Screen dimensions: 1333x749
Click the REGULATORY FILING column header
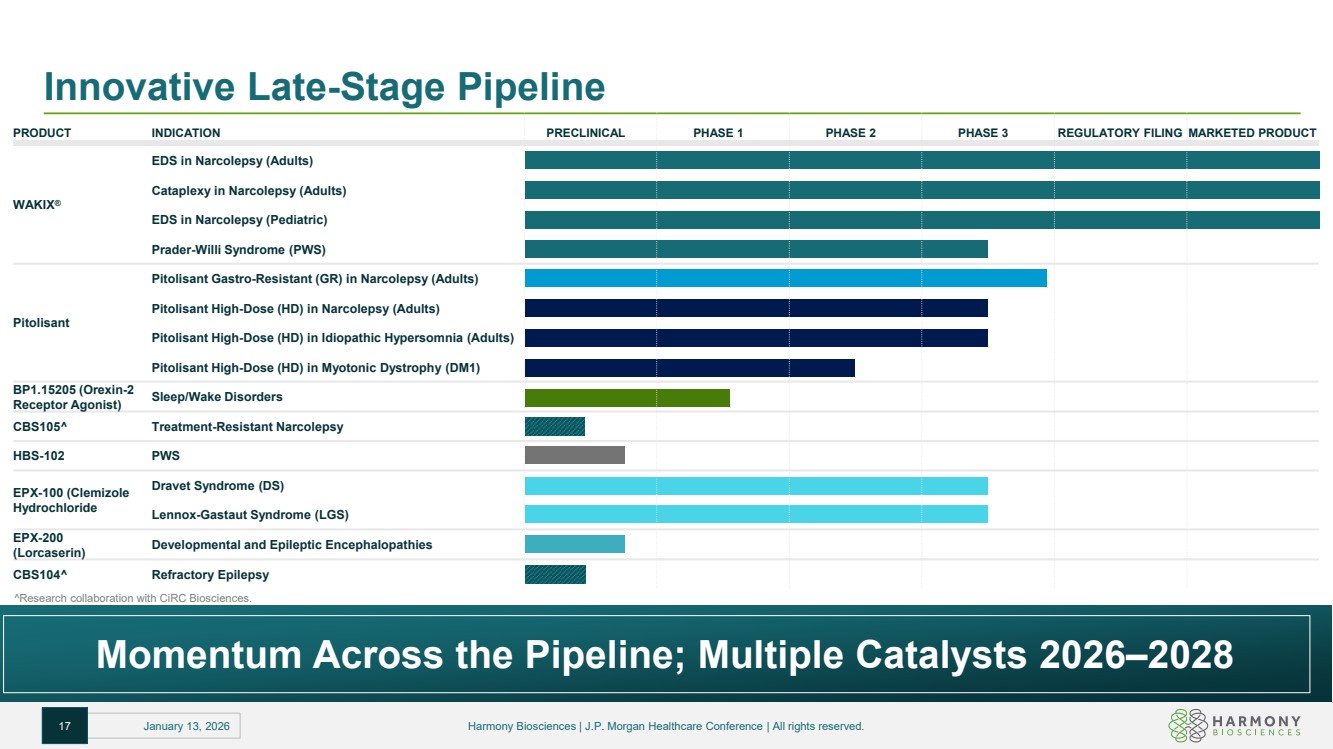point(1119,133)
